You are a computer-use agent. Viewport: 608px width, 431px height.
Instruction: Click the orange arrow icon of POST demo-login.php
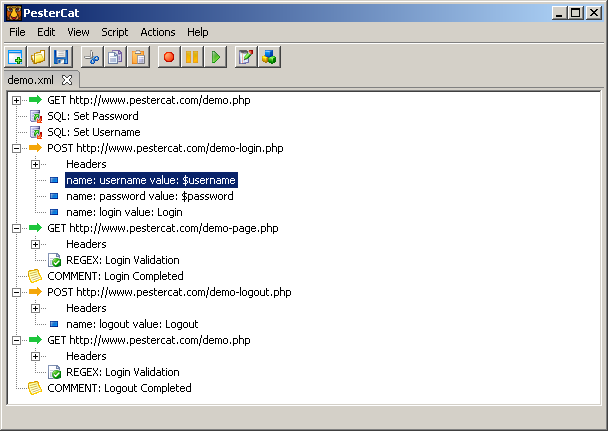tap(35, 148)
